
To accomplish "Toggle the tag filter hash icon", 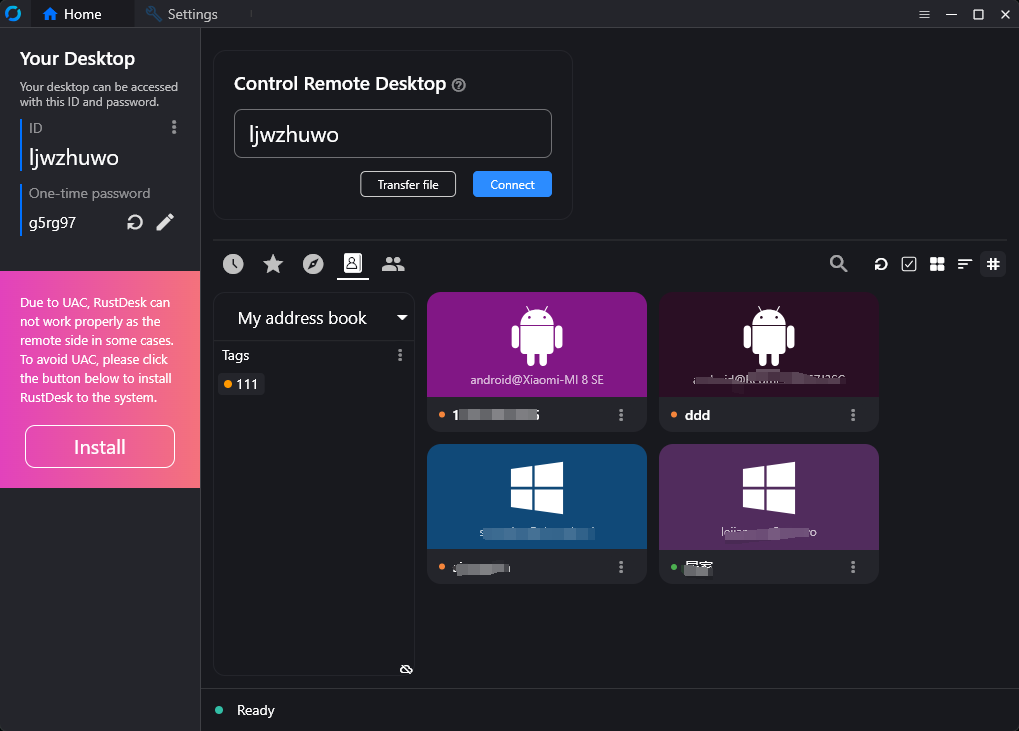I will (x=993, y=264).
